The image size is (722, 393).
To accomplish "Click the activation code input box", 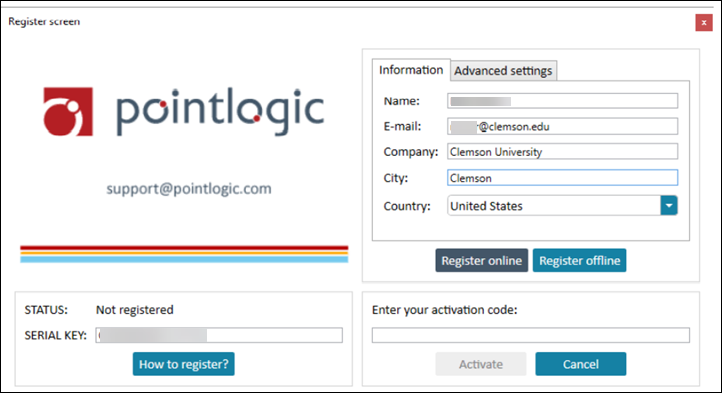I will coord(530,335).
